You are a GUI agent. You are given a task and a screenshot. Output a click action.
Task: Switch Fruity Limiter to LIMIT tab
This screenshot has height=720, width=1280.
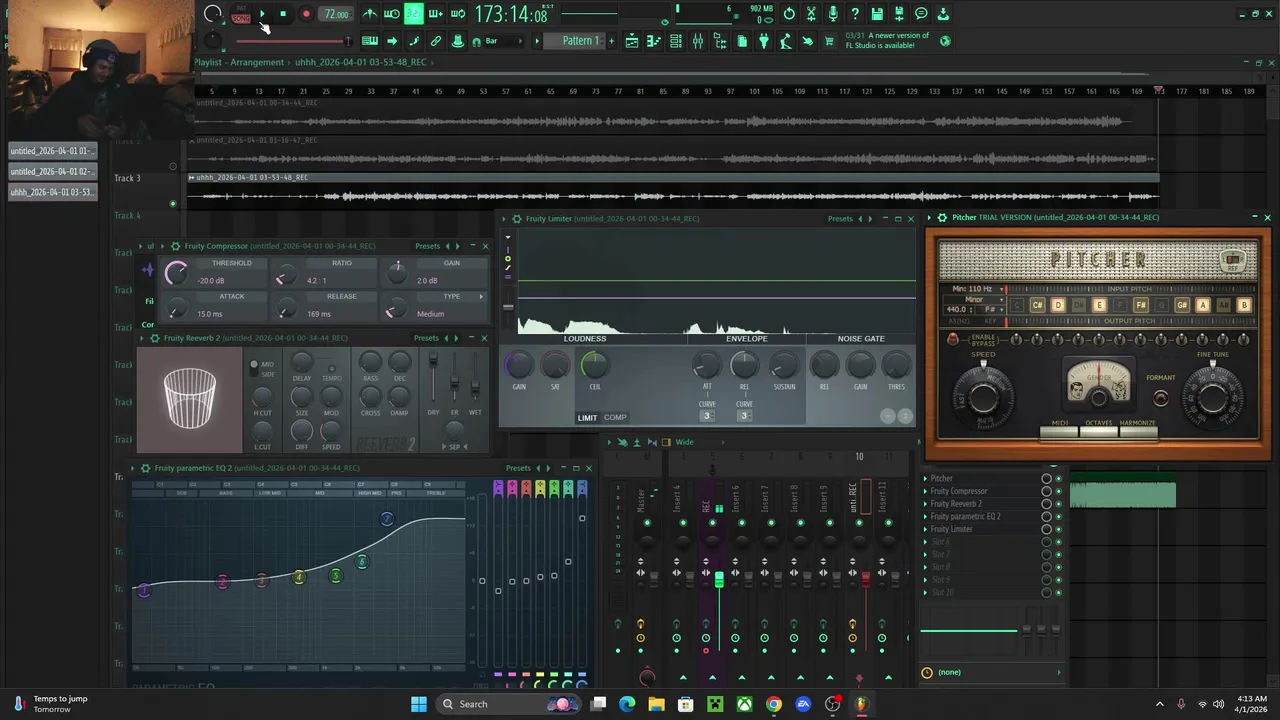tap(587, 417)
